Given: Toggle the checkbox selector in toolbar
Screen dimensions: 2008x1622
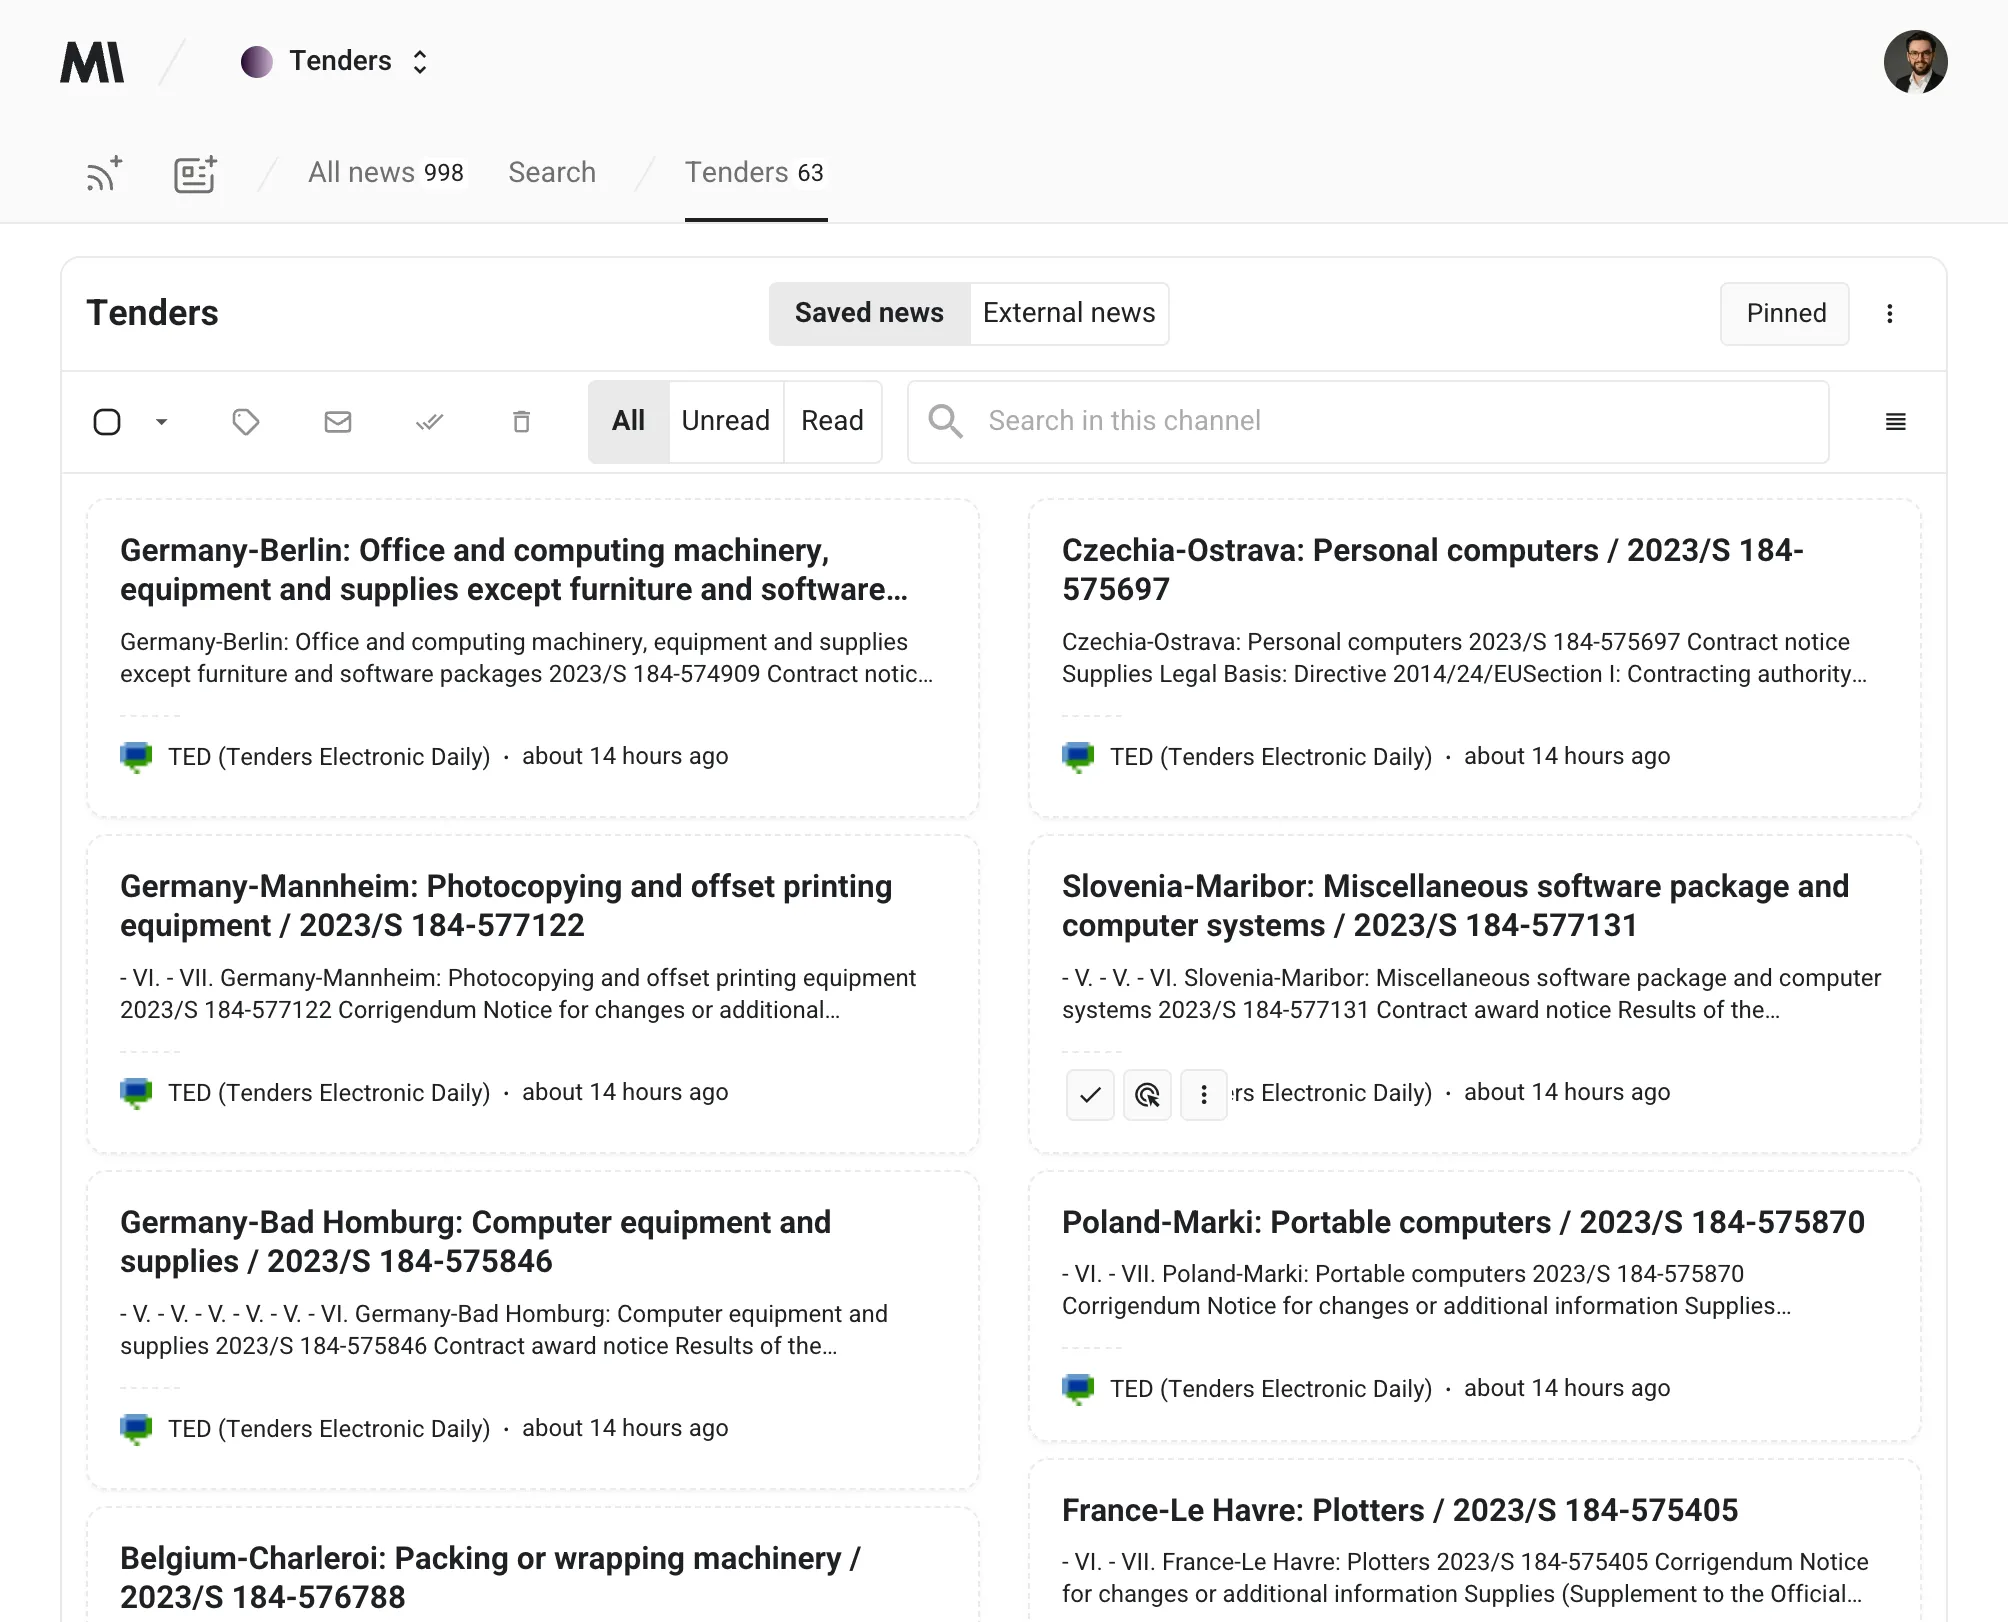Looking at the screenshot, I should [x=108, y=420].
